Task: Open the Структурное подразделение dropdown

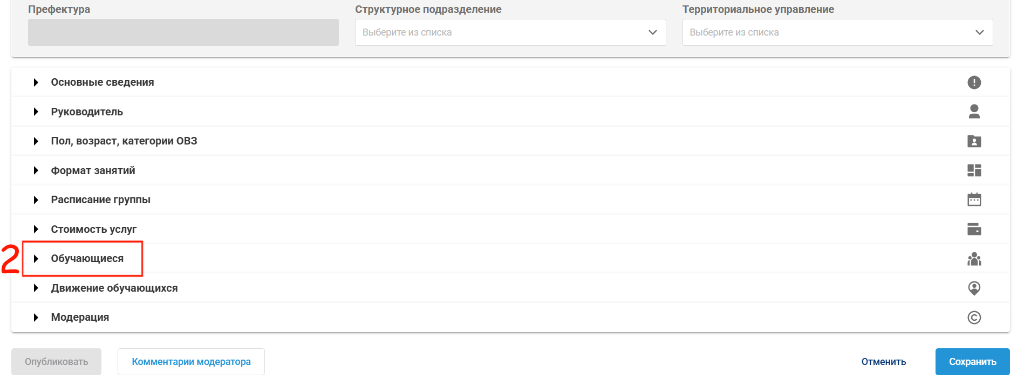Action: coord(511,32)
